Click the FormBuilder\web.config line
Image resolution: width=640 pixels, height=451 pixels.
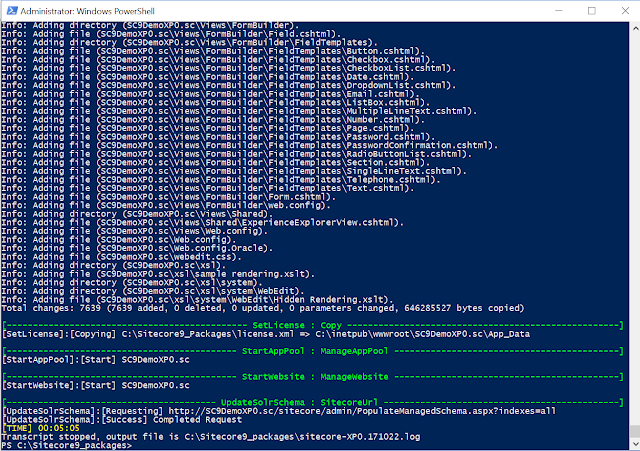[166, 205]
